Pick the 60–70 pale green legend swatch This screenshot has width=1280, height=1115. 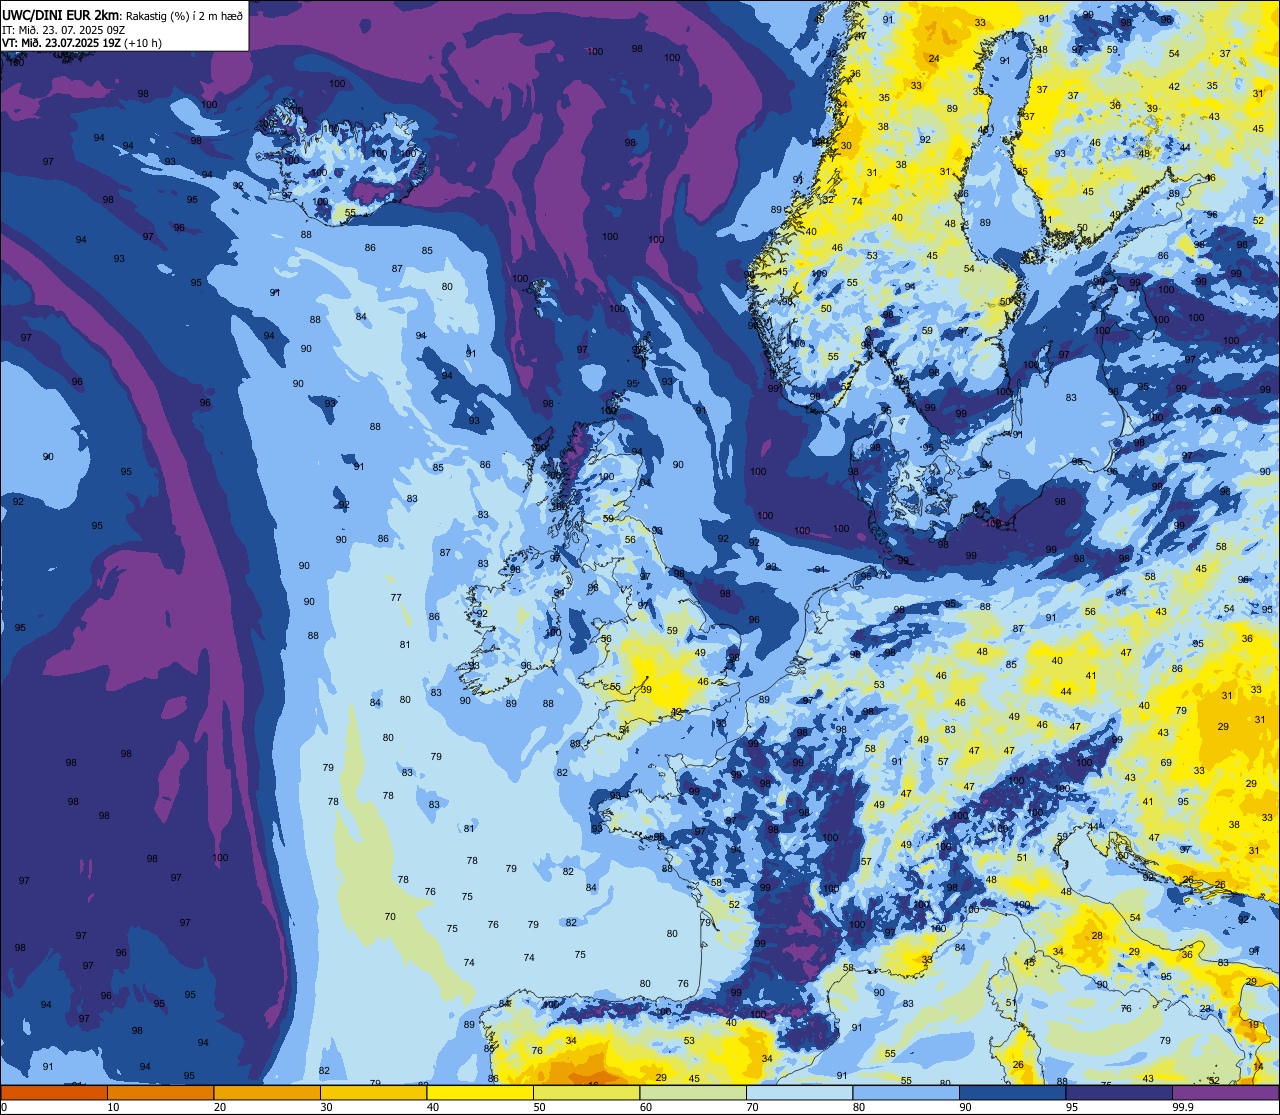tap(693, 1092)
